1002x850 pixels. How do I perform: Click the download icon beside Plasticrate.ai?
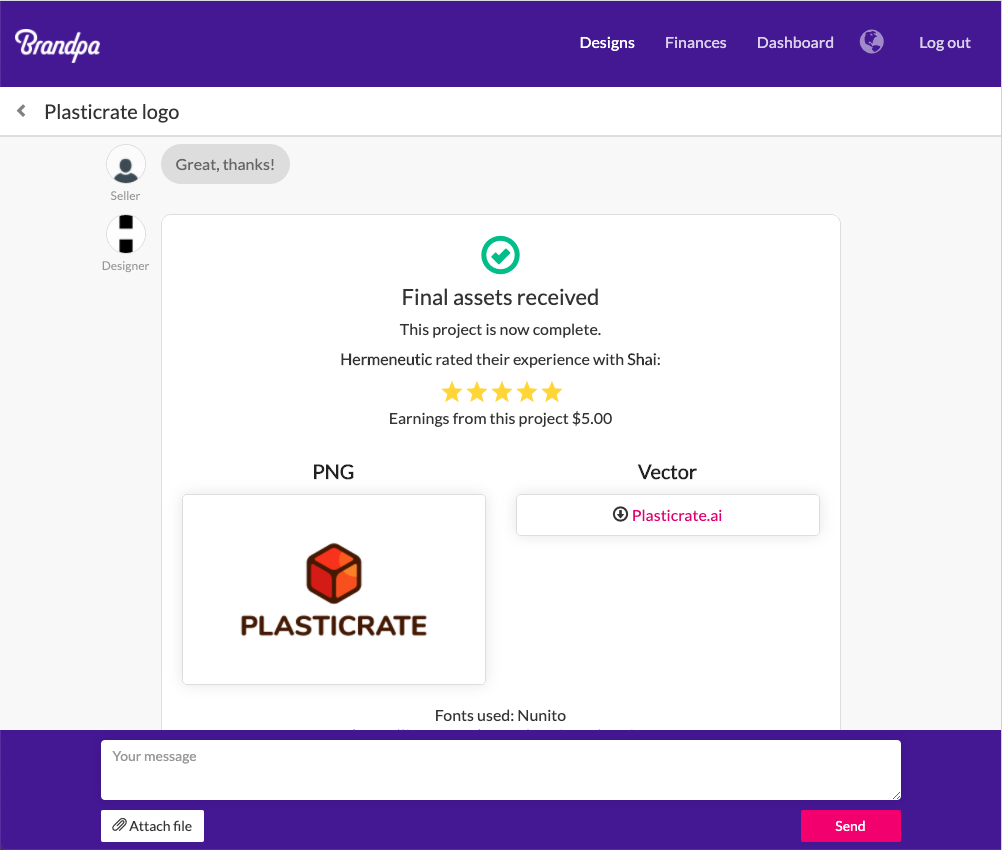tap(620, 514)
